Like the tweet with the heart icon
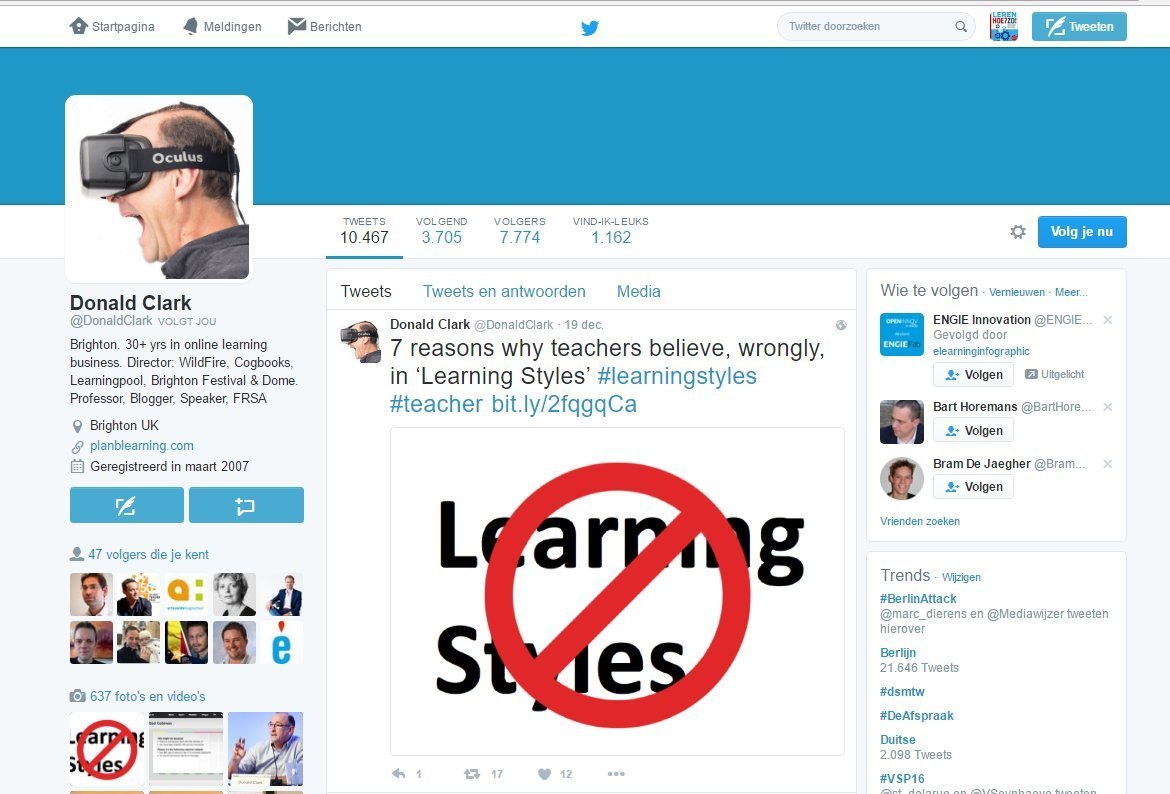Viewport: 1170px width, 794px height. [545, 774]
